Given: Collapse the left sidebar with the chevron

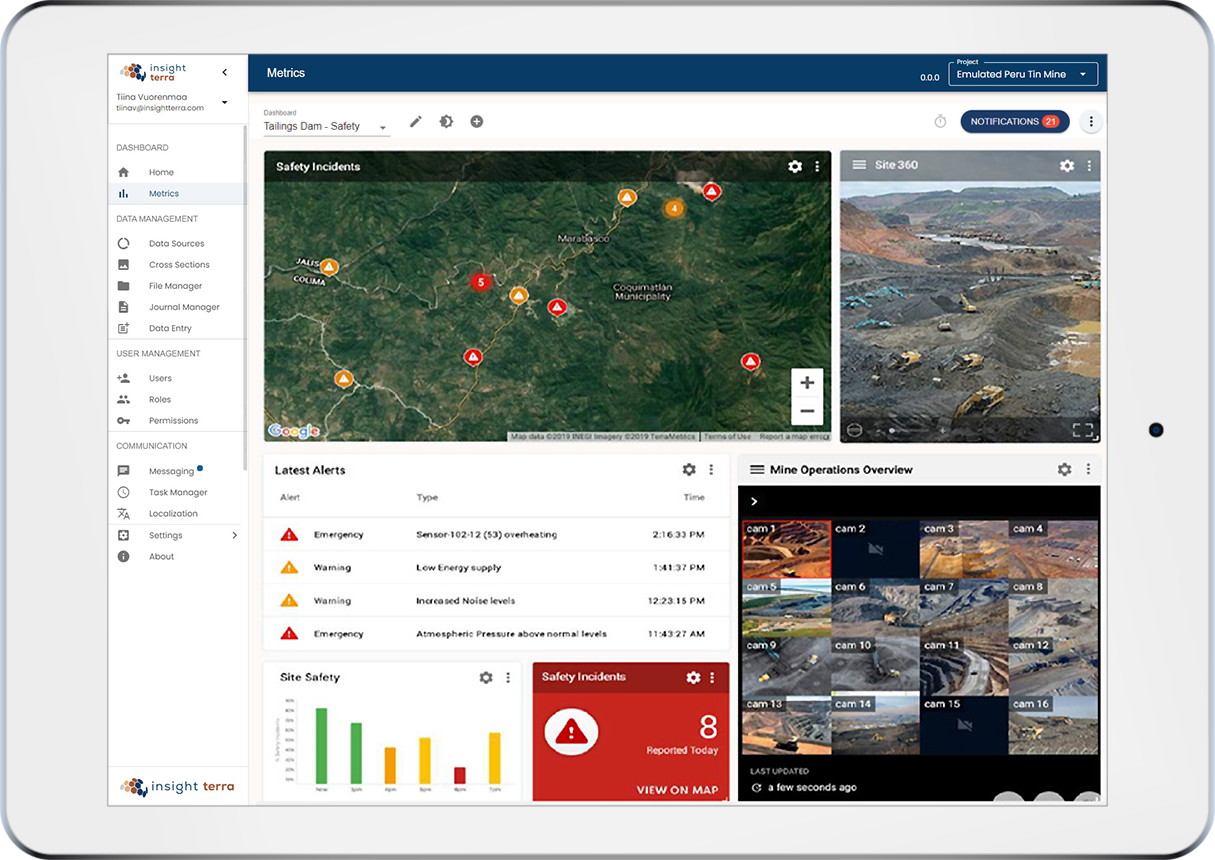Looking at the screenshot, I should (224, 72).
